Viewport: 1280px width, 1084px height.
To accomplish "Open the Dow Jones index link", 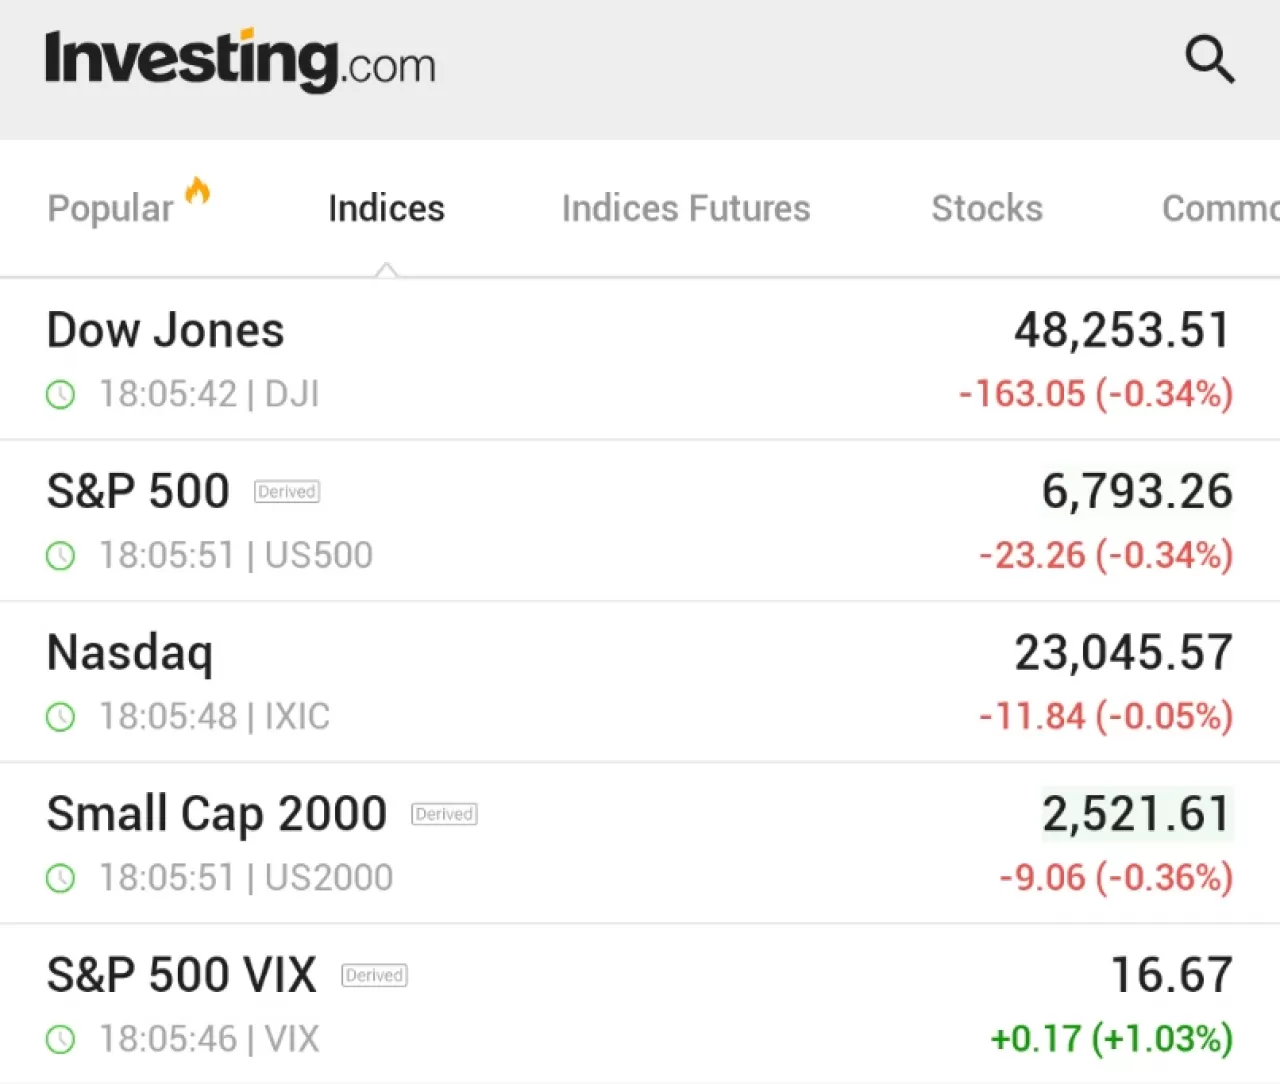I will tap(166, 331).
